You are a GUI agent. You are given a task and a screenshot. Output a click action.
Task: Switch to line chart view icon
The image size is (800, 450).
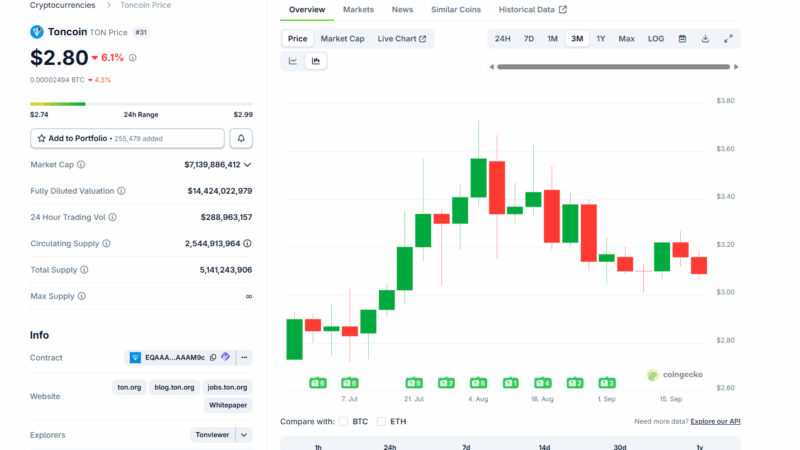(293, 61)
